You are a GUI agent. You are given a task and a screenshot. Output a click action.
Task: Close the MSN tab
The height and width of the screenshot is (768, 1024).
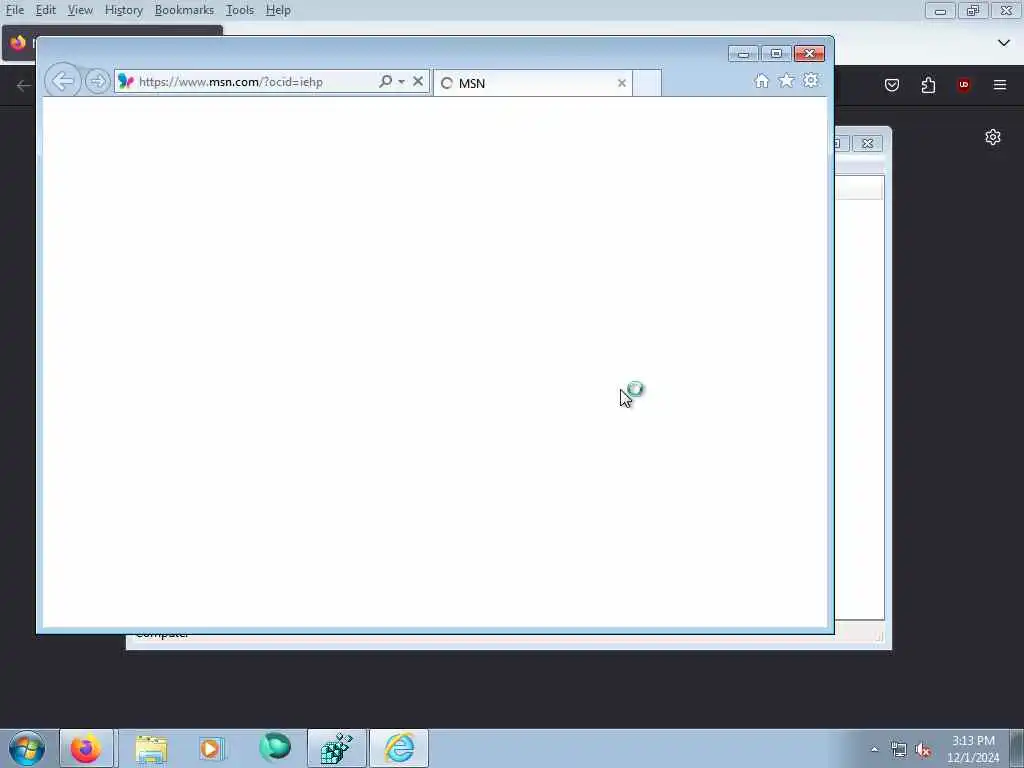(622, 83)
